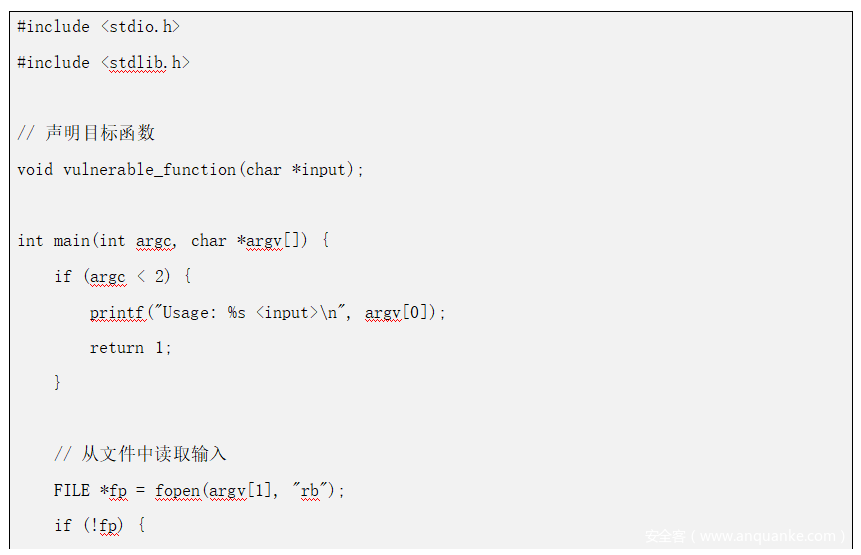Click argc in the main signature
Screen dimensions: 861x555
155,241
